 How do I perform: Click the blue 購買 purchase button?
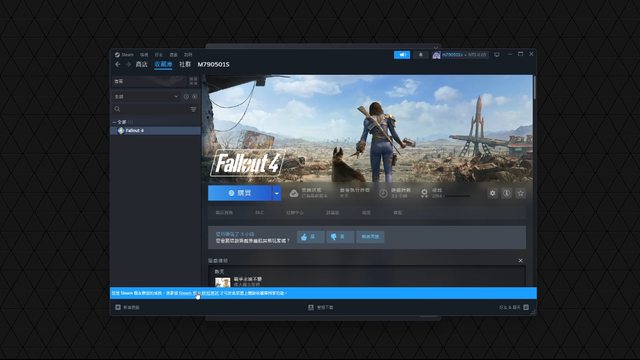240,193
